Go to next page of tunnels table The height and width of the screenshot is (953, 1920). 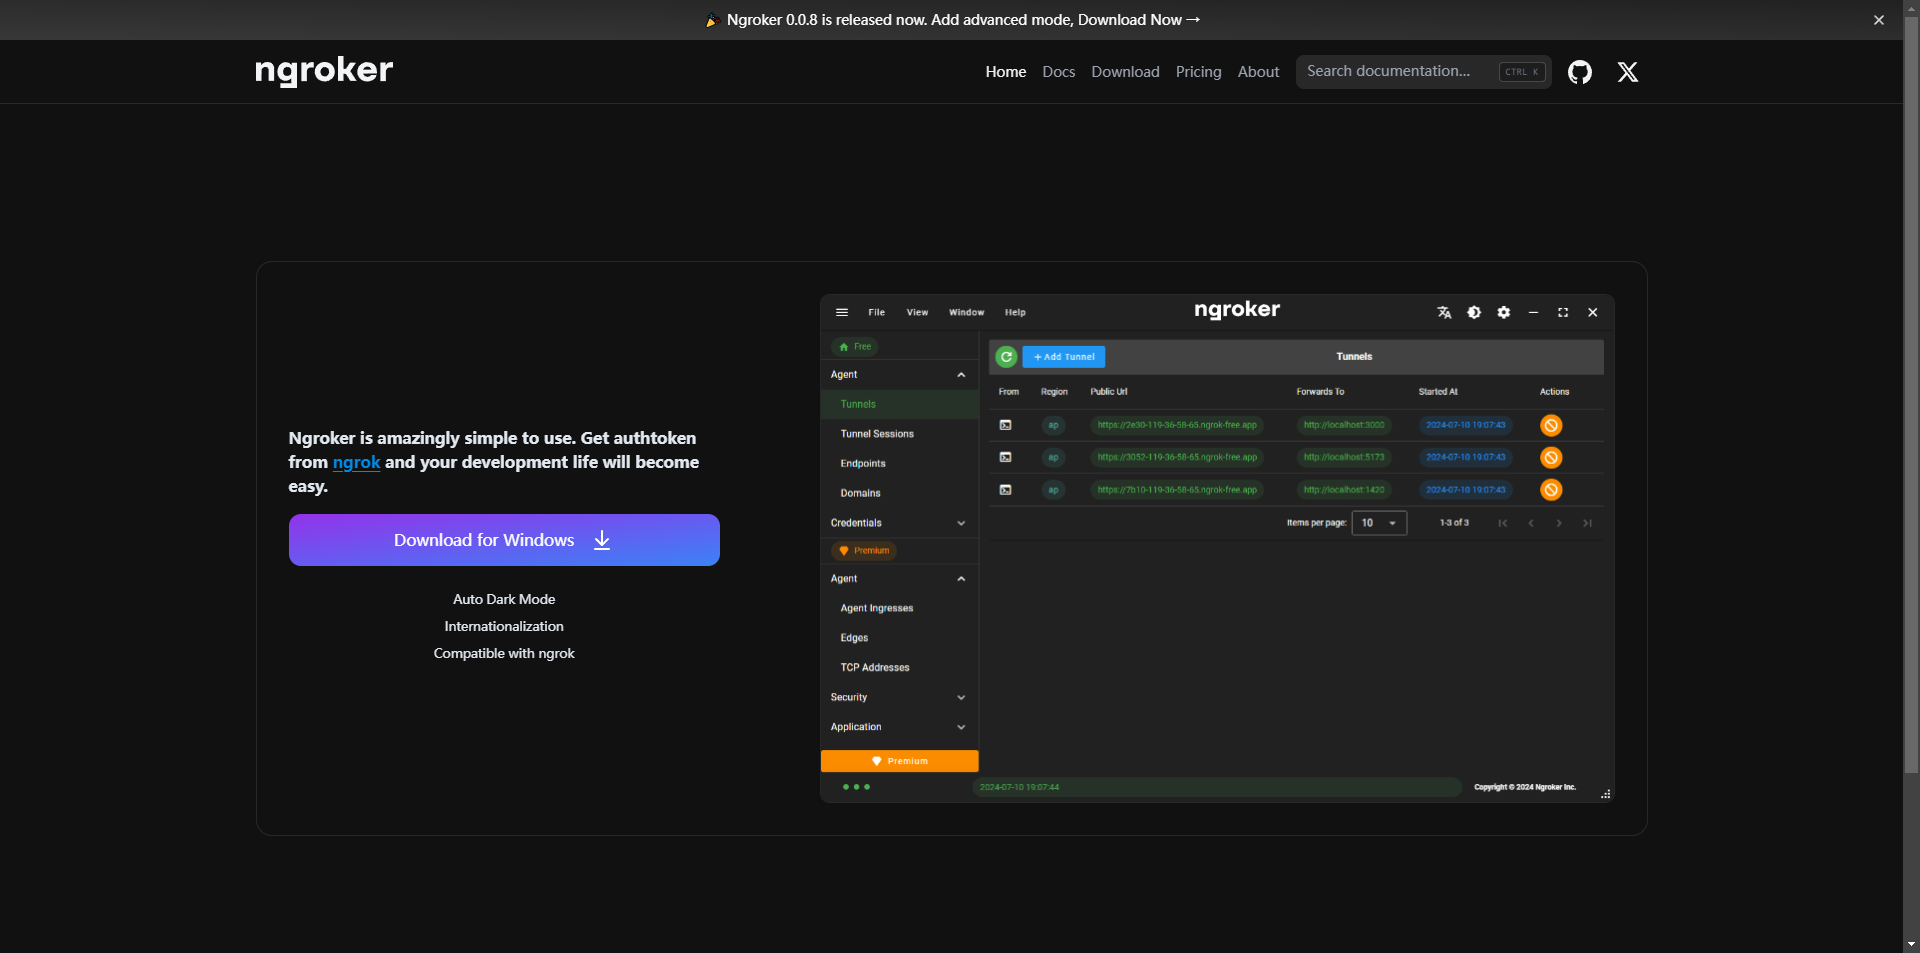tap(1558, 523)
